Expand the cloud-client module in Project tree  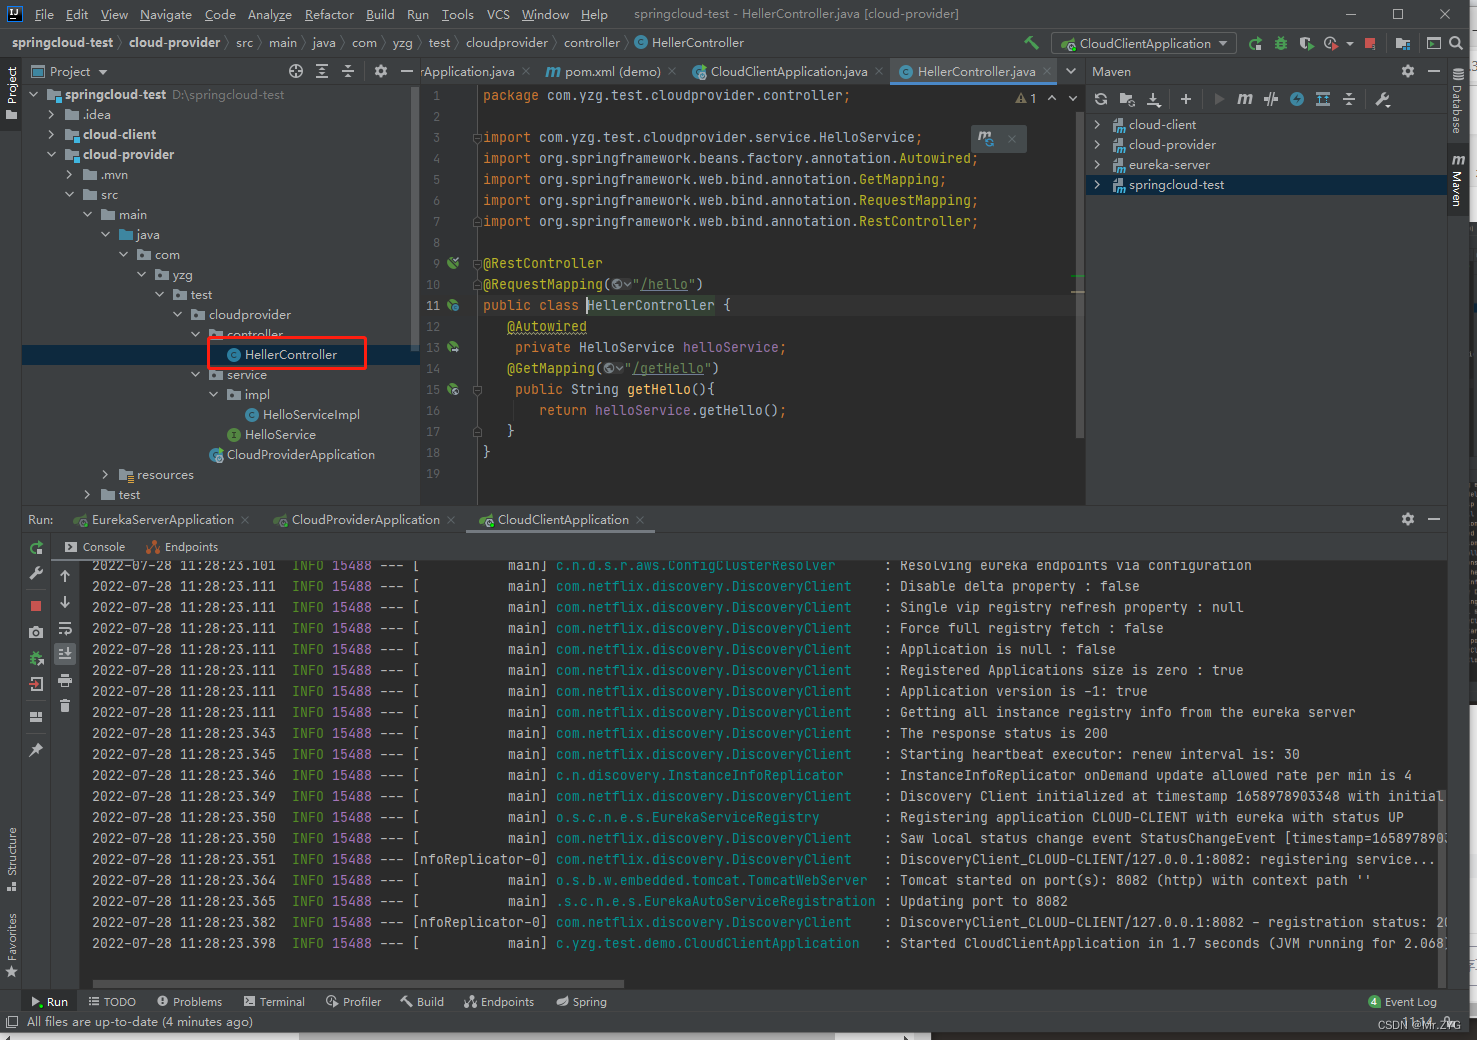pos(51,135)
